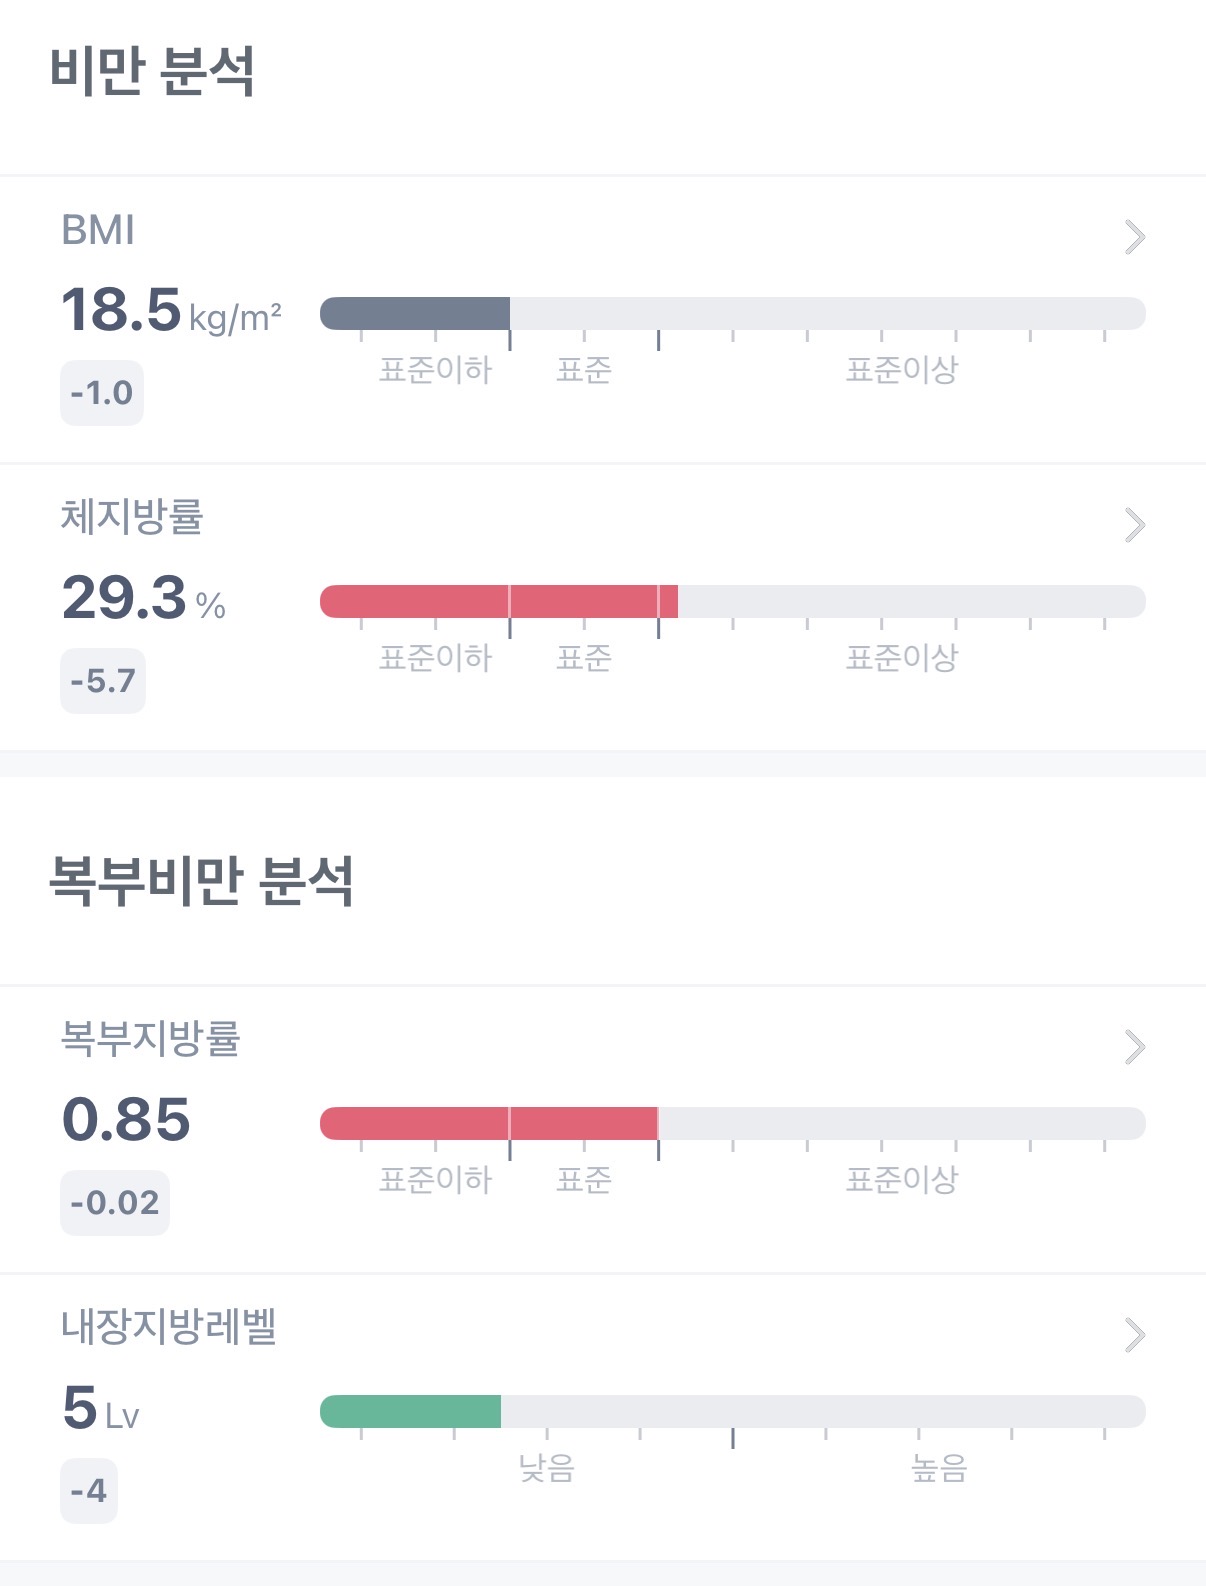Open 내장지방레벨 detail chevron
This screenshot has width=1206, height=1586.
click(1134, 1335)
